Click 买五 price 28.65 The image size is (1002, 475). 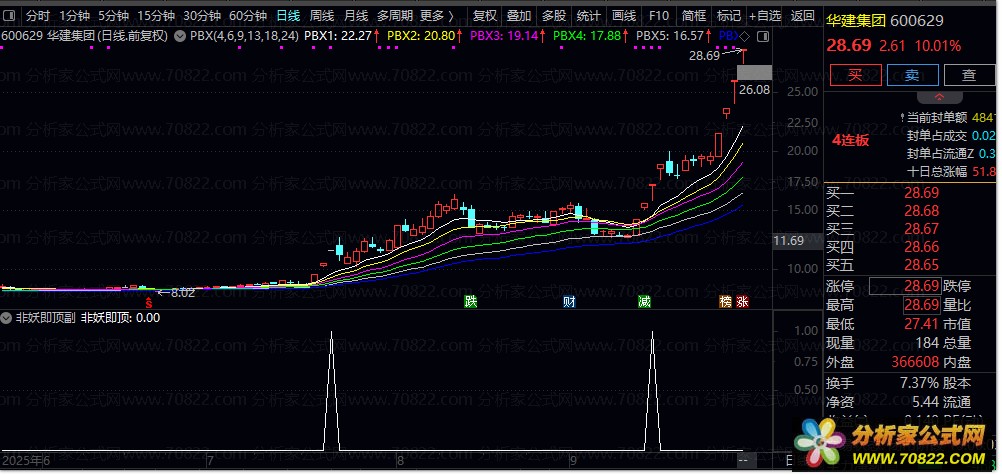click(921, 265)
